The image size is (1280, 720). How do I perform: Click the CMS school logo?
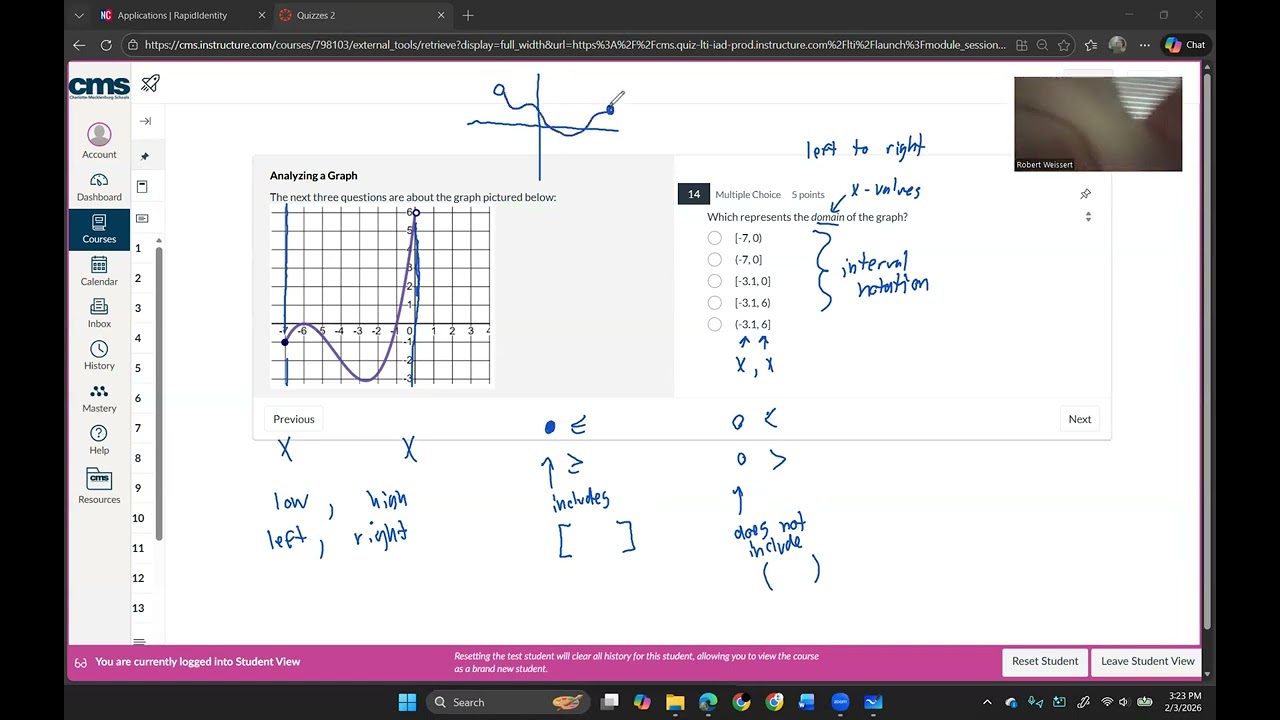pos(99,86)
